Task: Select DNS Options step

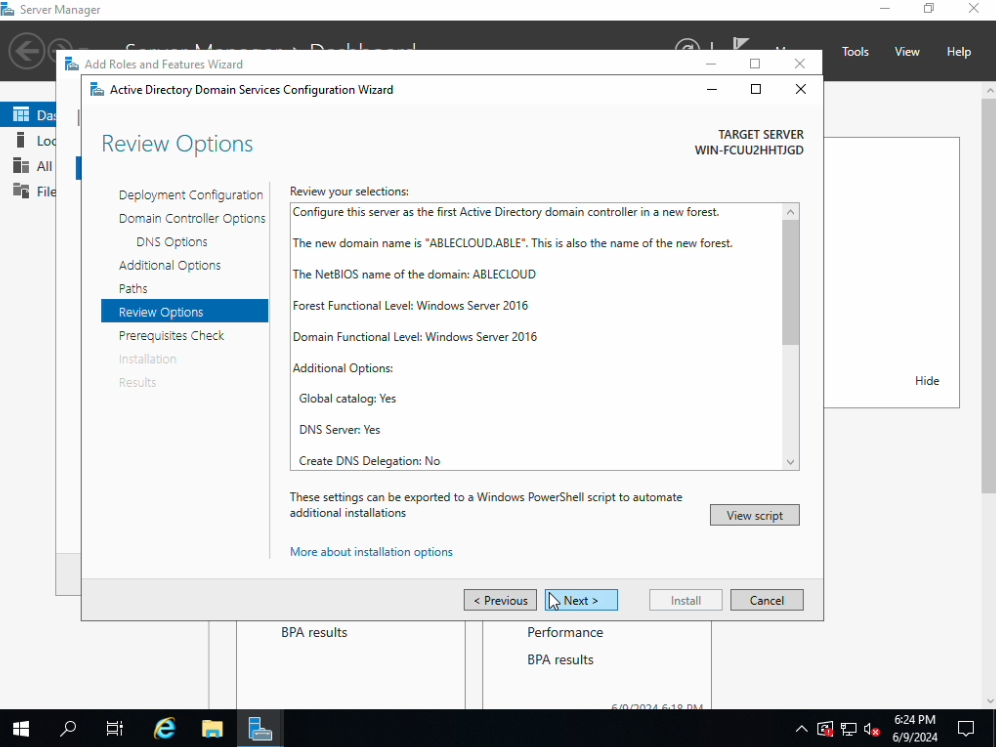Action: click(x=172, y=242)
